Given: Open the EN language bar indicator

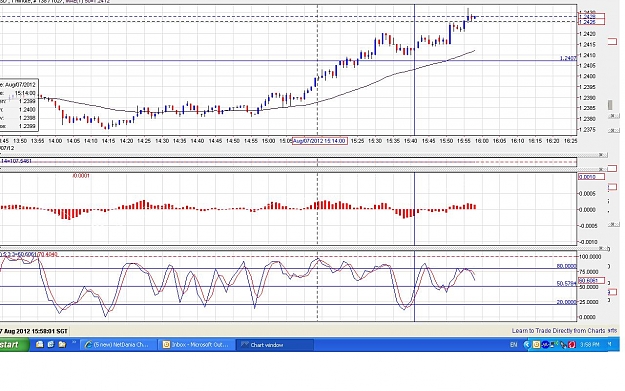Looking at the screenshot, I should pyautogui.click(x=513, y=345).
